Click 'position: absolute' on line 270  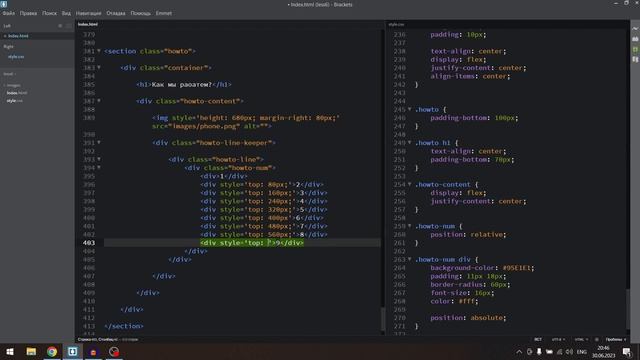click(x=468, y=318)
